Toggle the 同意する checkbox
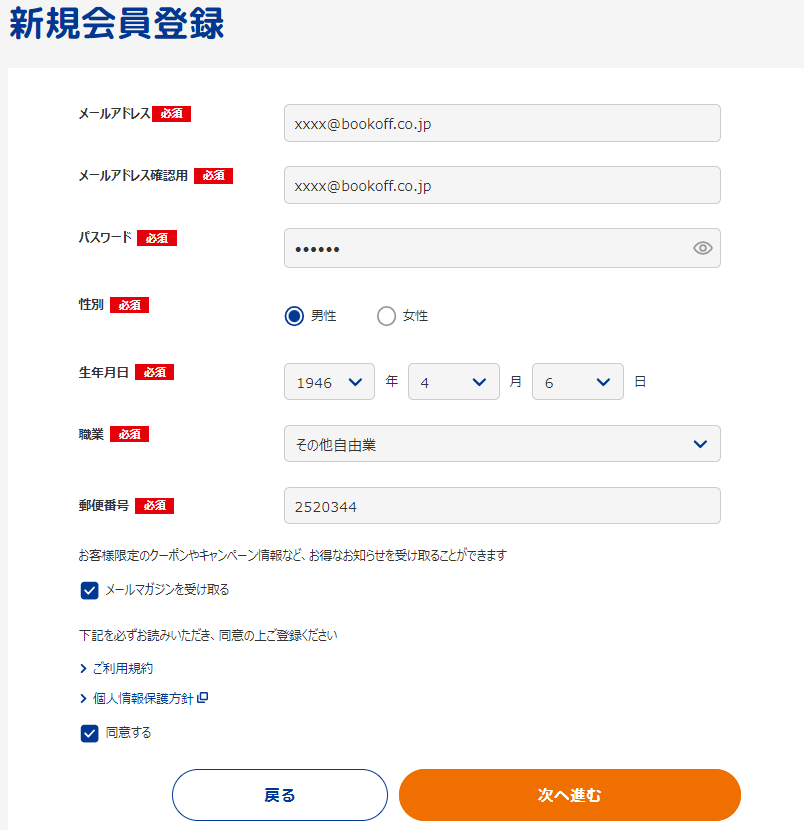The height and width of the screenshot is (830, 804). pyautogui.click(x=90, y=734)
